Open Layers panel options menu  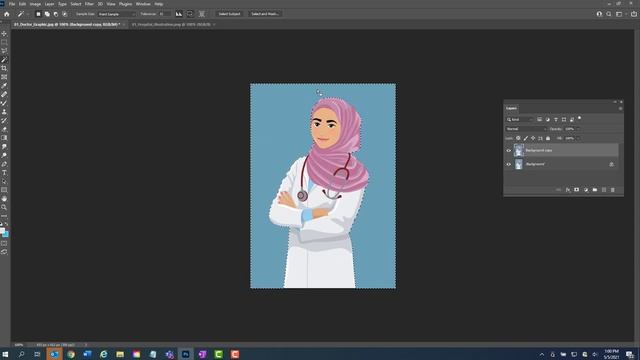[620, 109]
